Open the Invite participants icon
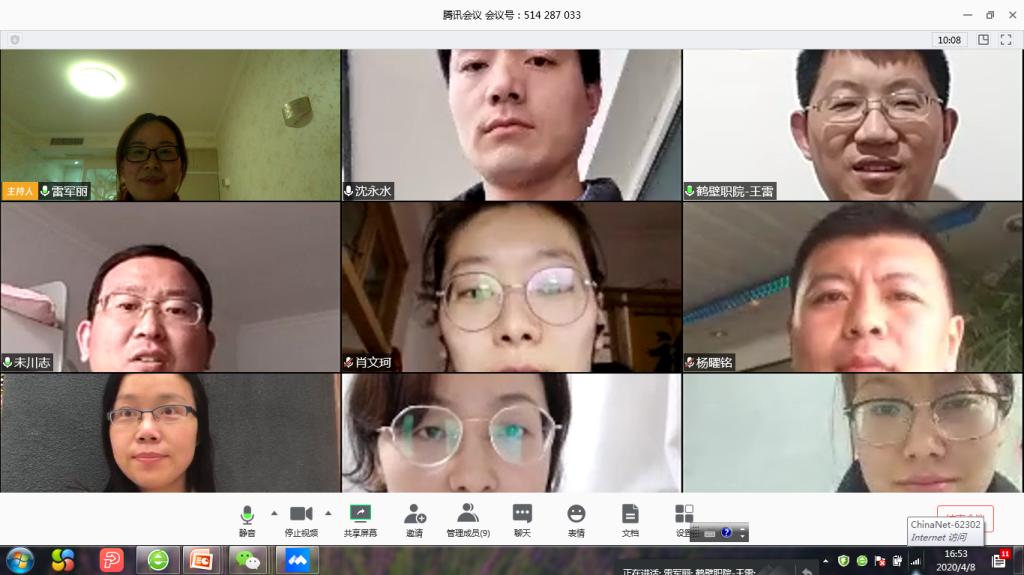The width and height of the screenshot is (1024, 575). tap(414, 520)
